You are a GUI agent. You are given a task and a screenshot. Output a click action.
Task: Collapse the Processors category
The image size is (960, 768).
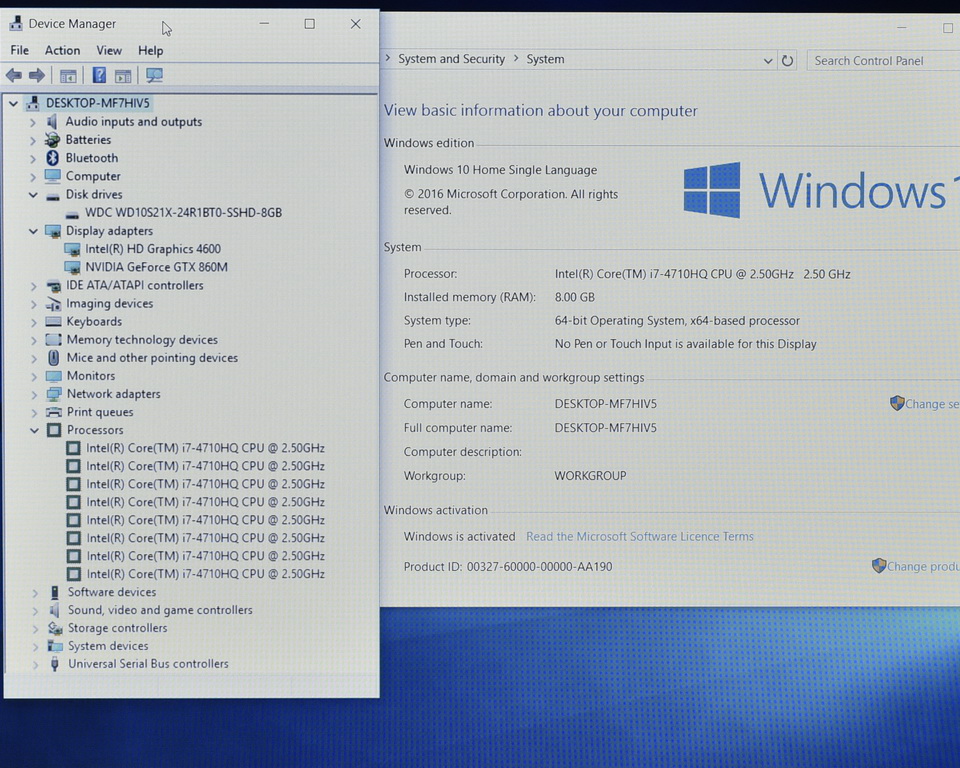click(34, 430)
